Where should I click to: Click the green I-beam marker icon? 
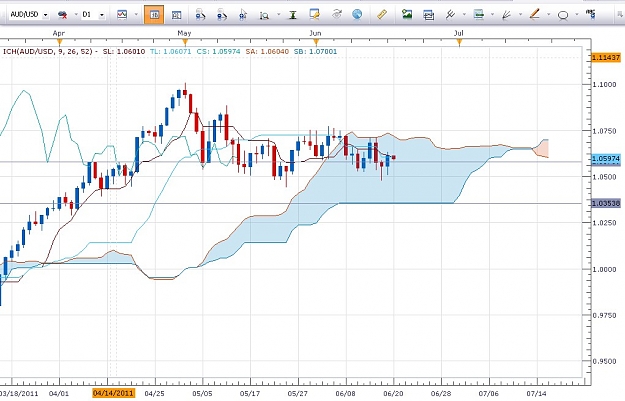[x=293, y=15]
